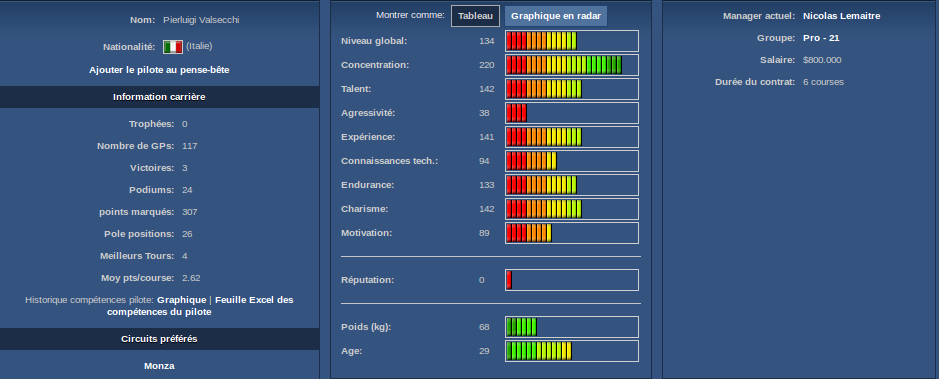Click the Salaire value $800.000

coord(822,60)
